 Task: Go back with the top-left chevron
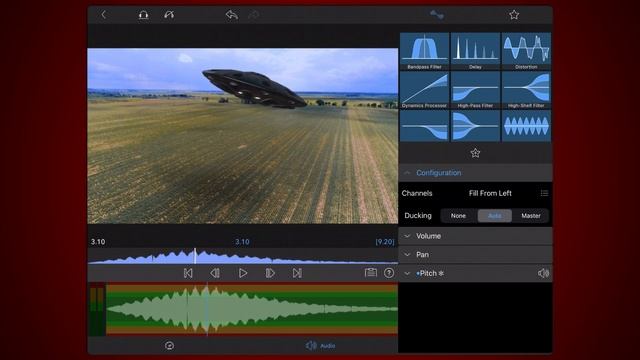tap(103, 15)
